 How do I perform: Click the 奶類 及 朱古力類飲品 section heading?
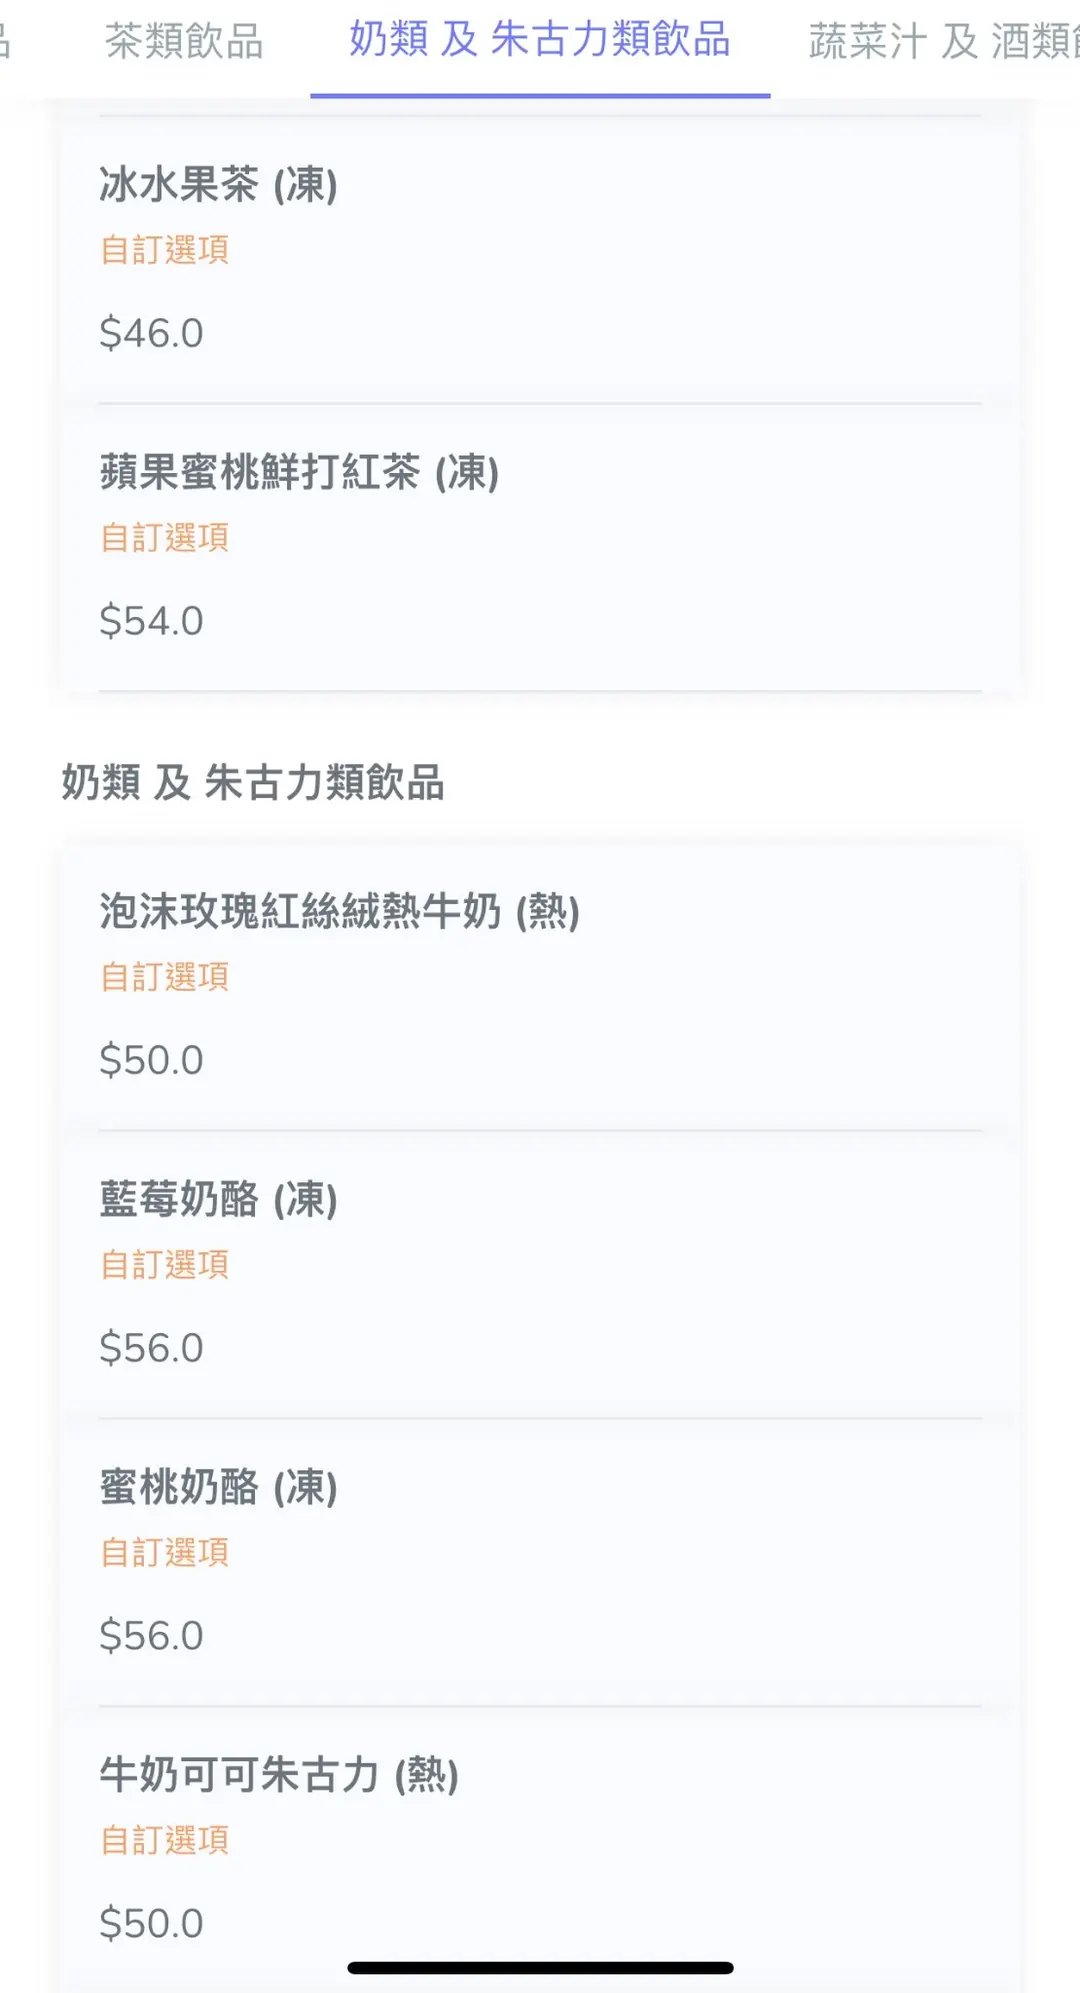[x=253, y=783]
